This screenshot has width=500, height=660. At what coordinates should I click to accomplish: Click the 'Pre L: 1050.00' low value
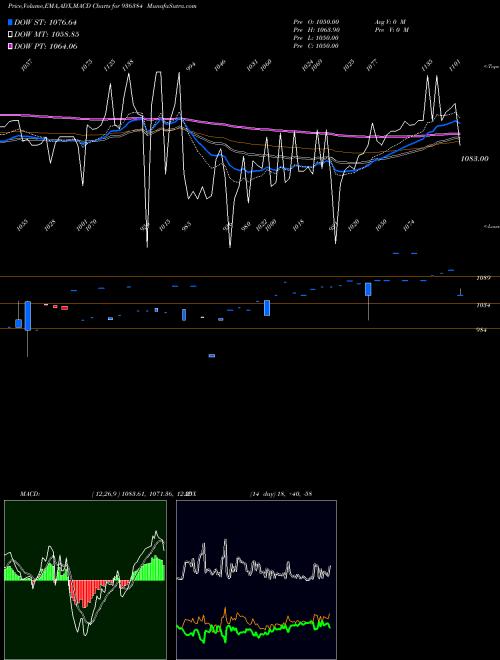[x=316, y=38]
